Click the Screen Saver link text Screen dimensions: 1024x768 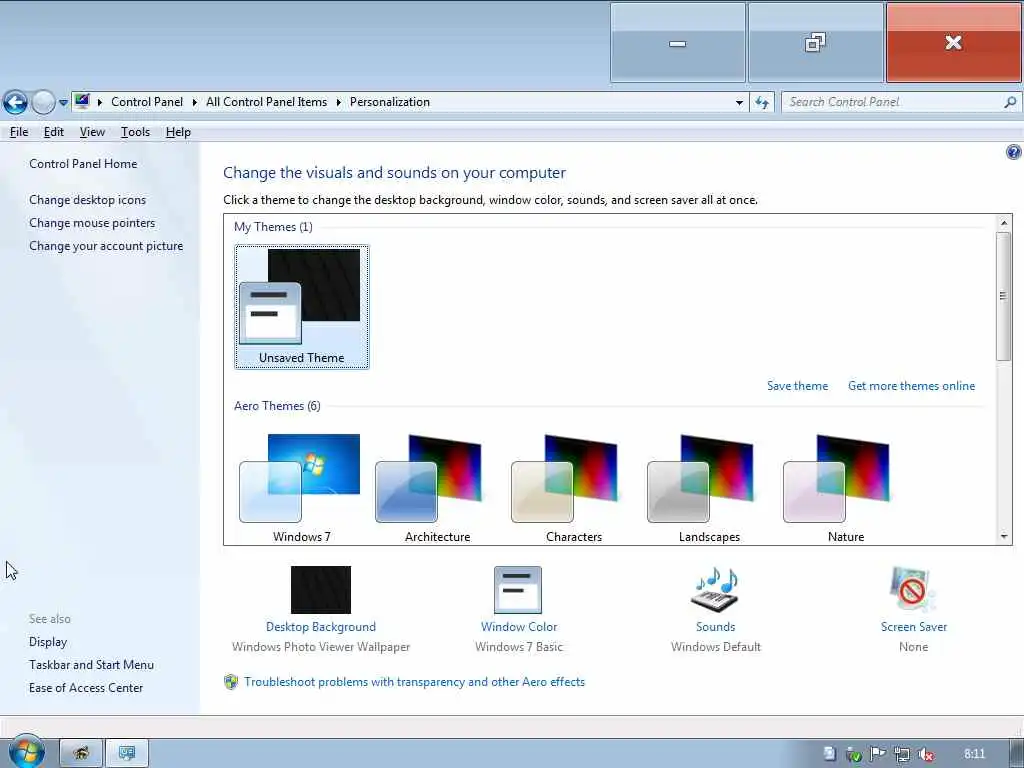914,627
